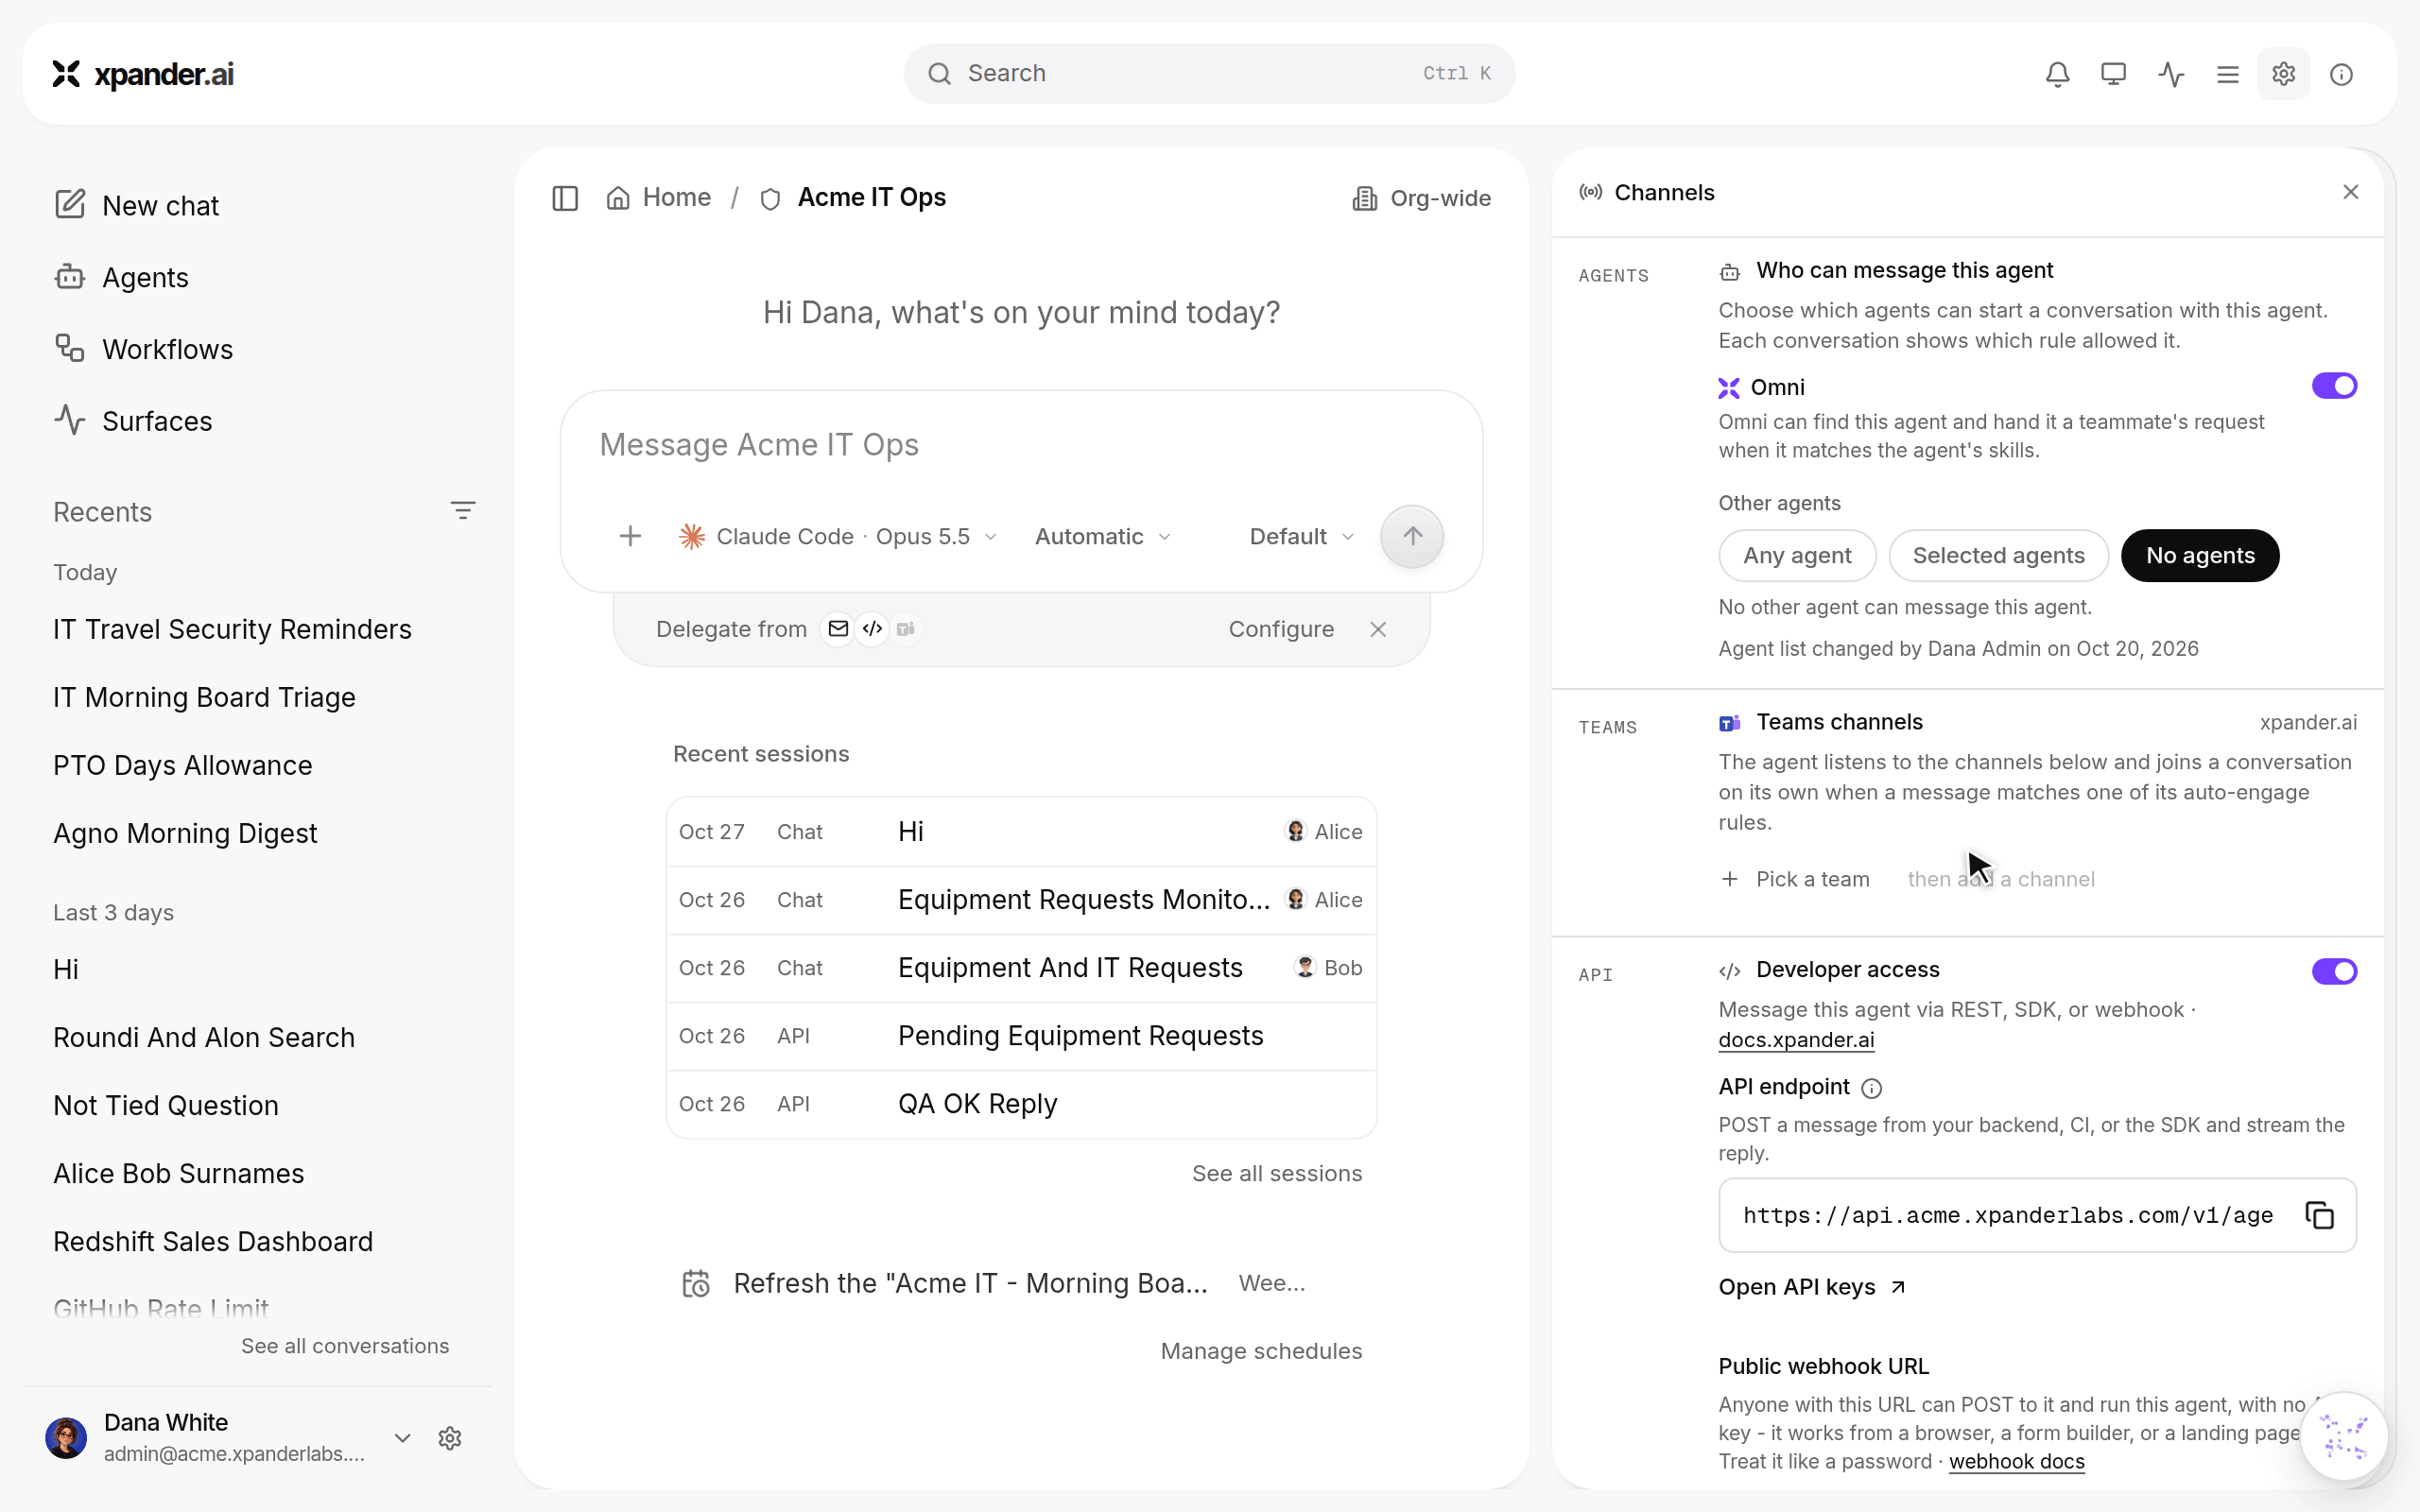Screen dimensions: 2420x1512
Task: Open See all sessions link
Action: pos(1277,1173)
